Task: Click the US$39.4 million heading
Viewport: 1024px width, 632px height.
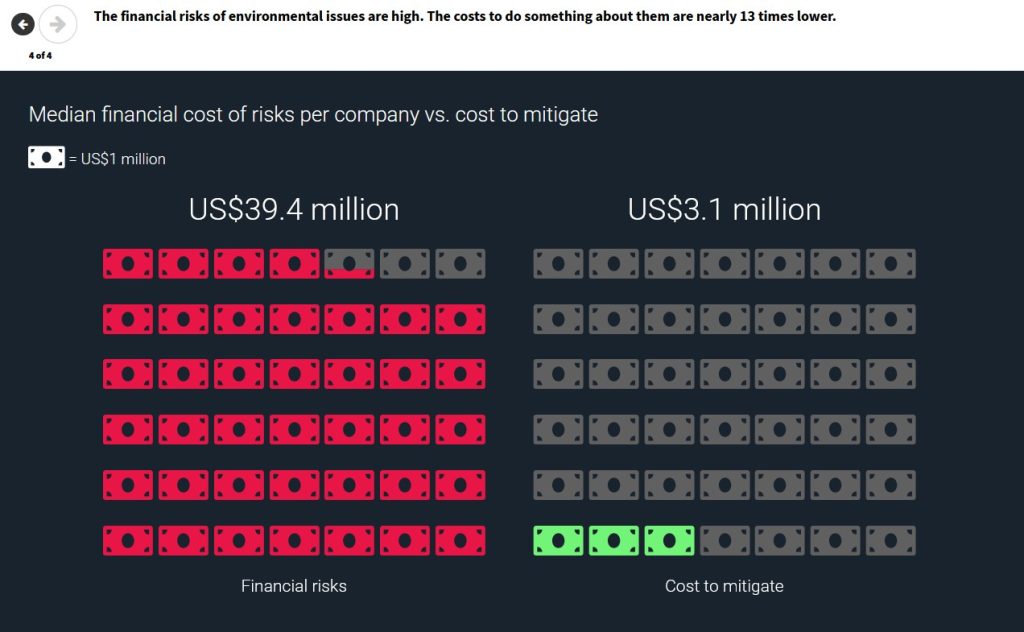Action: click(294, 210)
